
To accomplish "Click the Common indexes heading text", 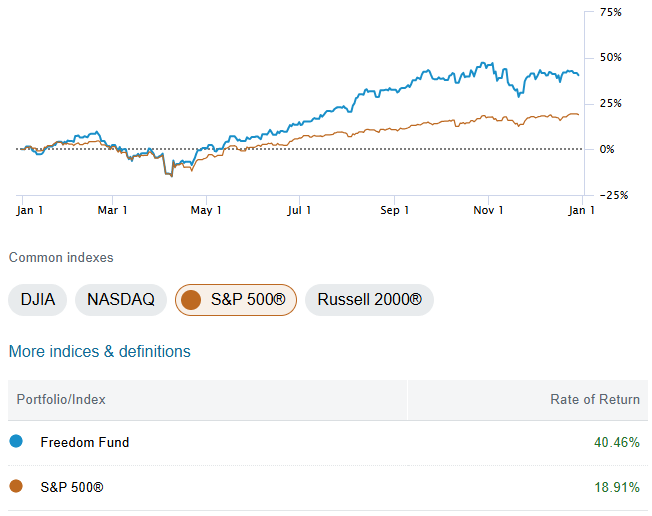I will [x=61, y=257].
